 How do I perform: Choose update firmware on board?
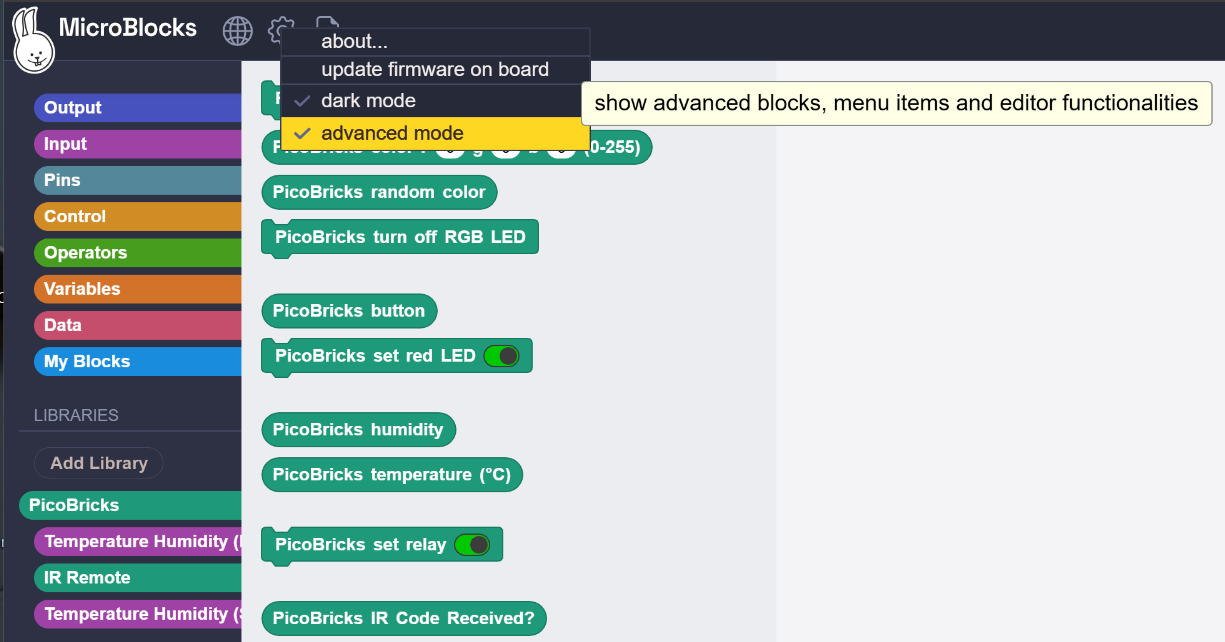[435, 70]
